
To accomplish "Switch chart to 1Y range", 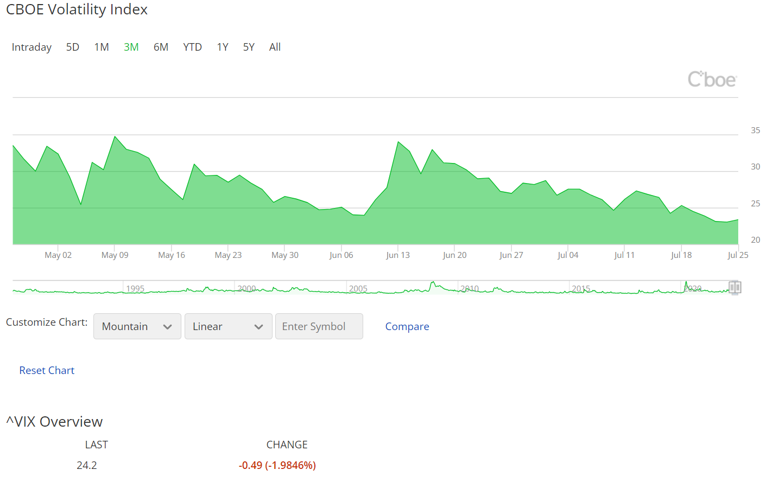I will coord(222,47).
